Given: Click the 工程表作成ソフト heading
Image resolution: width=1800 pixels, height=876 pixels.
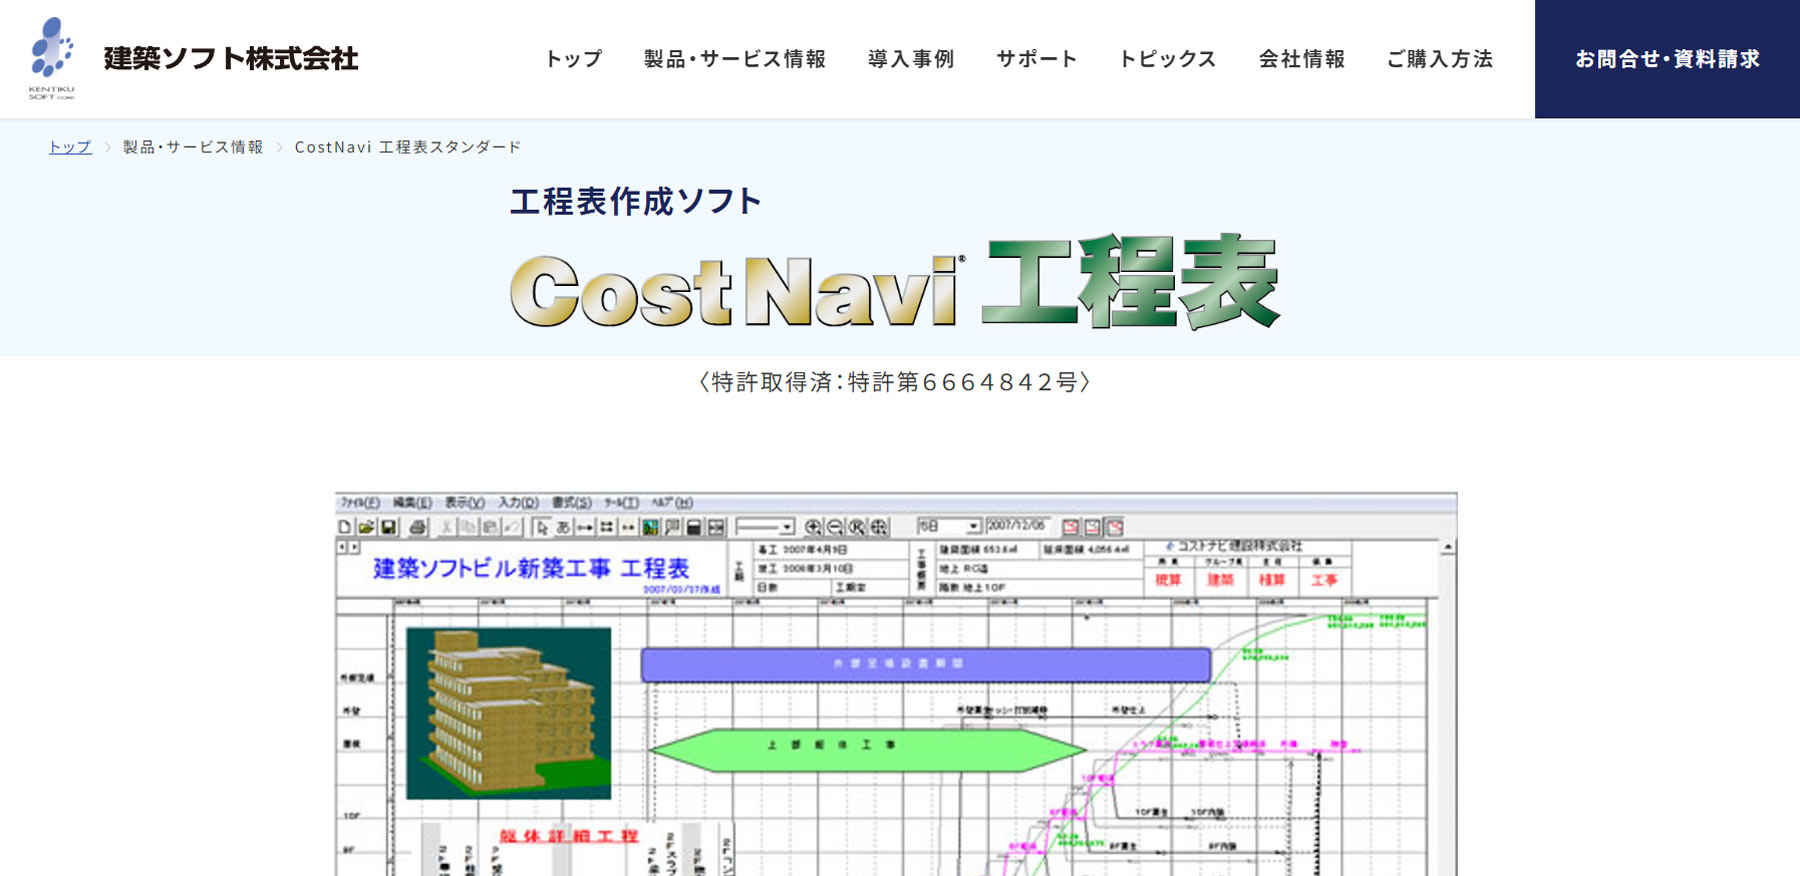Looking at the screenshot, I should 636,201.
